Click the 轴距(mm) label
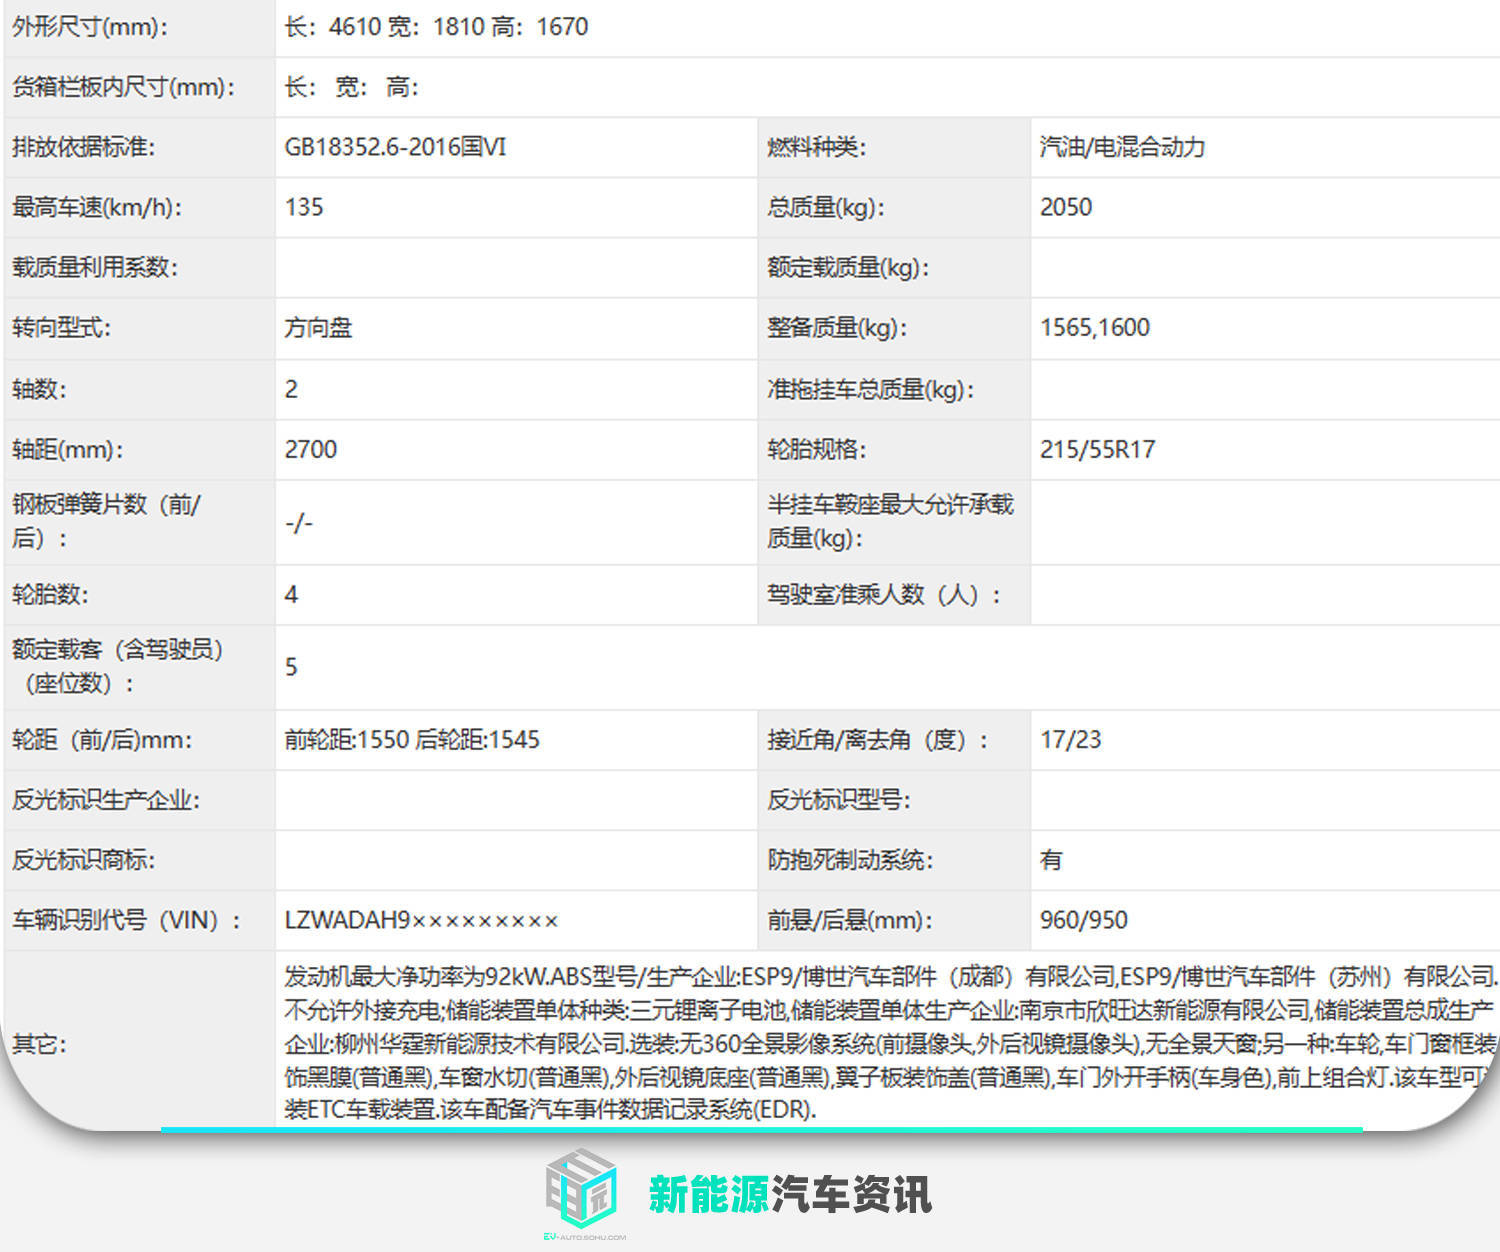Image resolution: width=1500 pixels, height=1252 pixels. [68, 449]
